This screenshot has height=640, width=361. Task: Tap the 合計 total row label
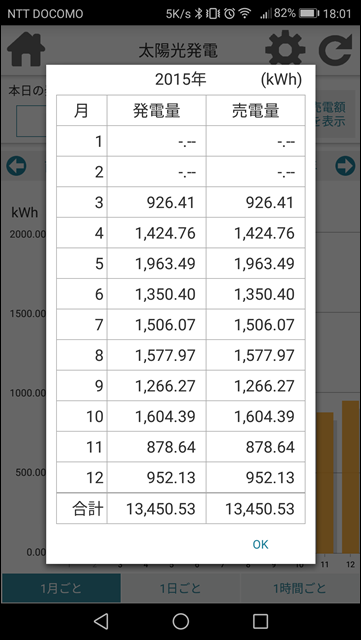point(88,509)
